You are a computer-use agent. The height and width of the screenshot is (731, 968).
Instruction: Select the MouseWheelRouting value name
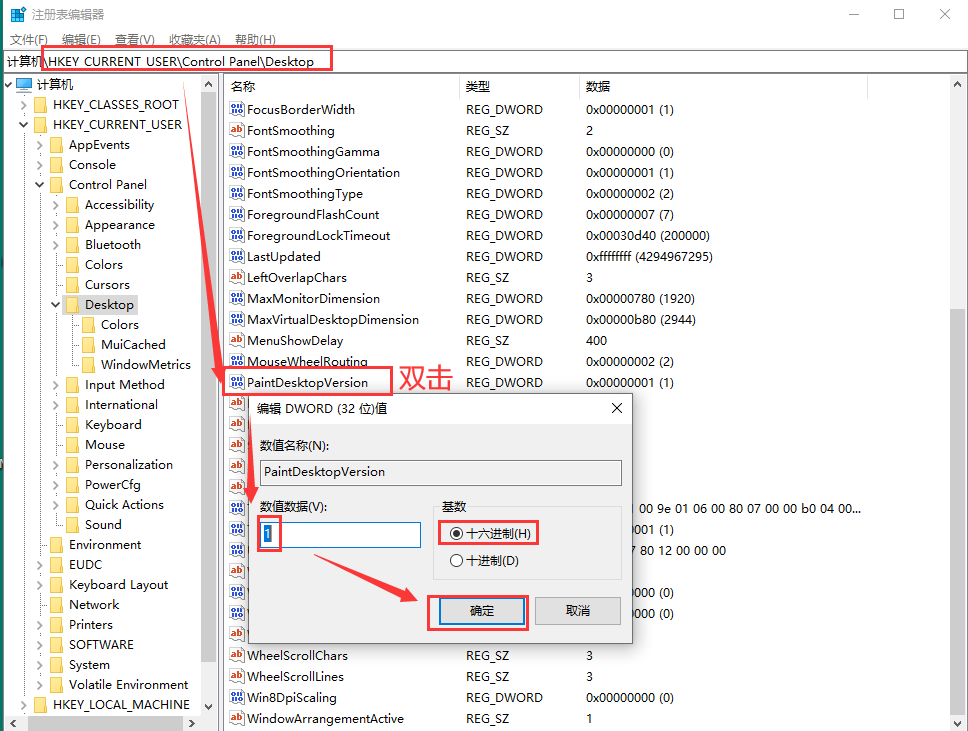tap(307, 361)
